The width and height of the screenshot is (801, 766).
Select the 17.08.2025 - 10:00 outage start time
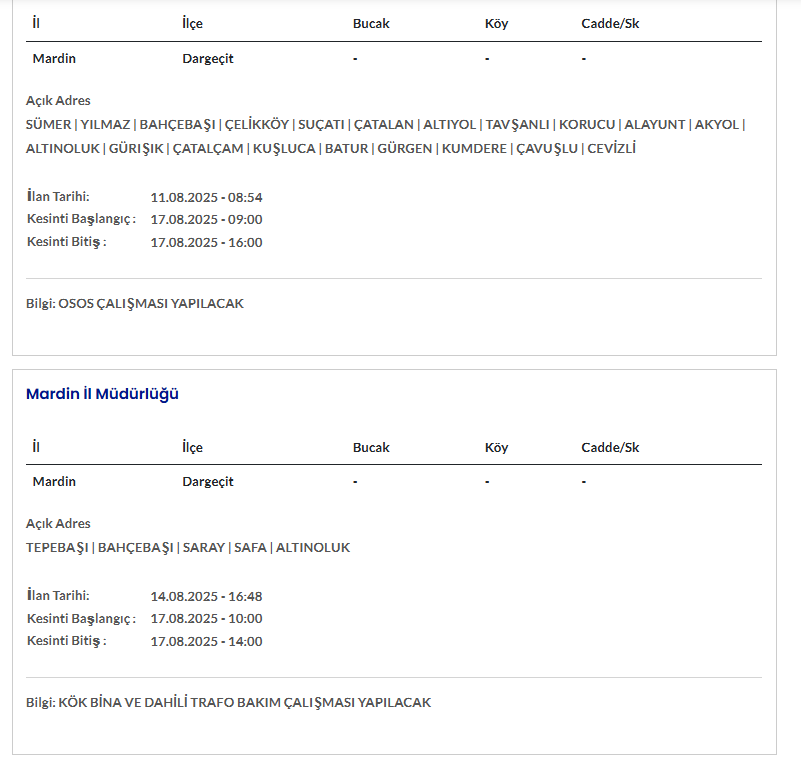tap(206, 619)
